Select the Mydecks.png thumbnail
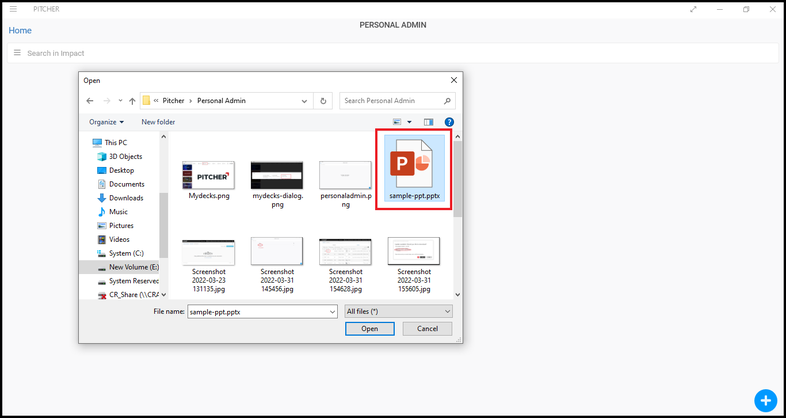Image resolution: width=786 pixels, height=418 pixels. coord(208,180)
